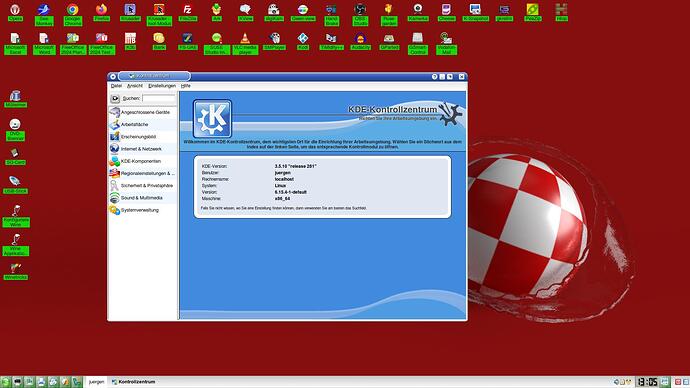690x388 pixels.
Task: Launch the SeaMonkey desktop icon
Action: tap(44, 15)
